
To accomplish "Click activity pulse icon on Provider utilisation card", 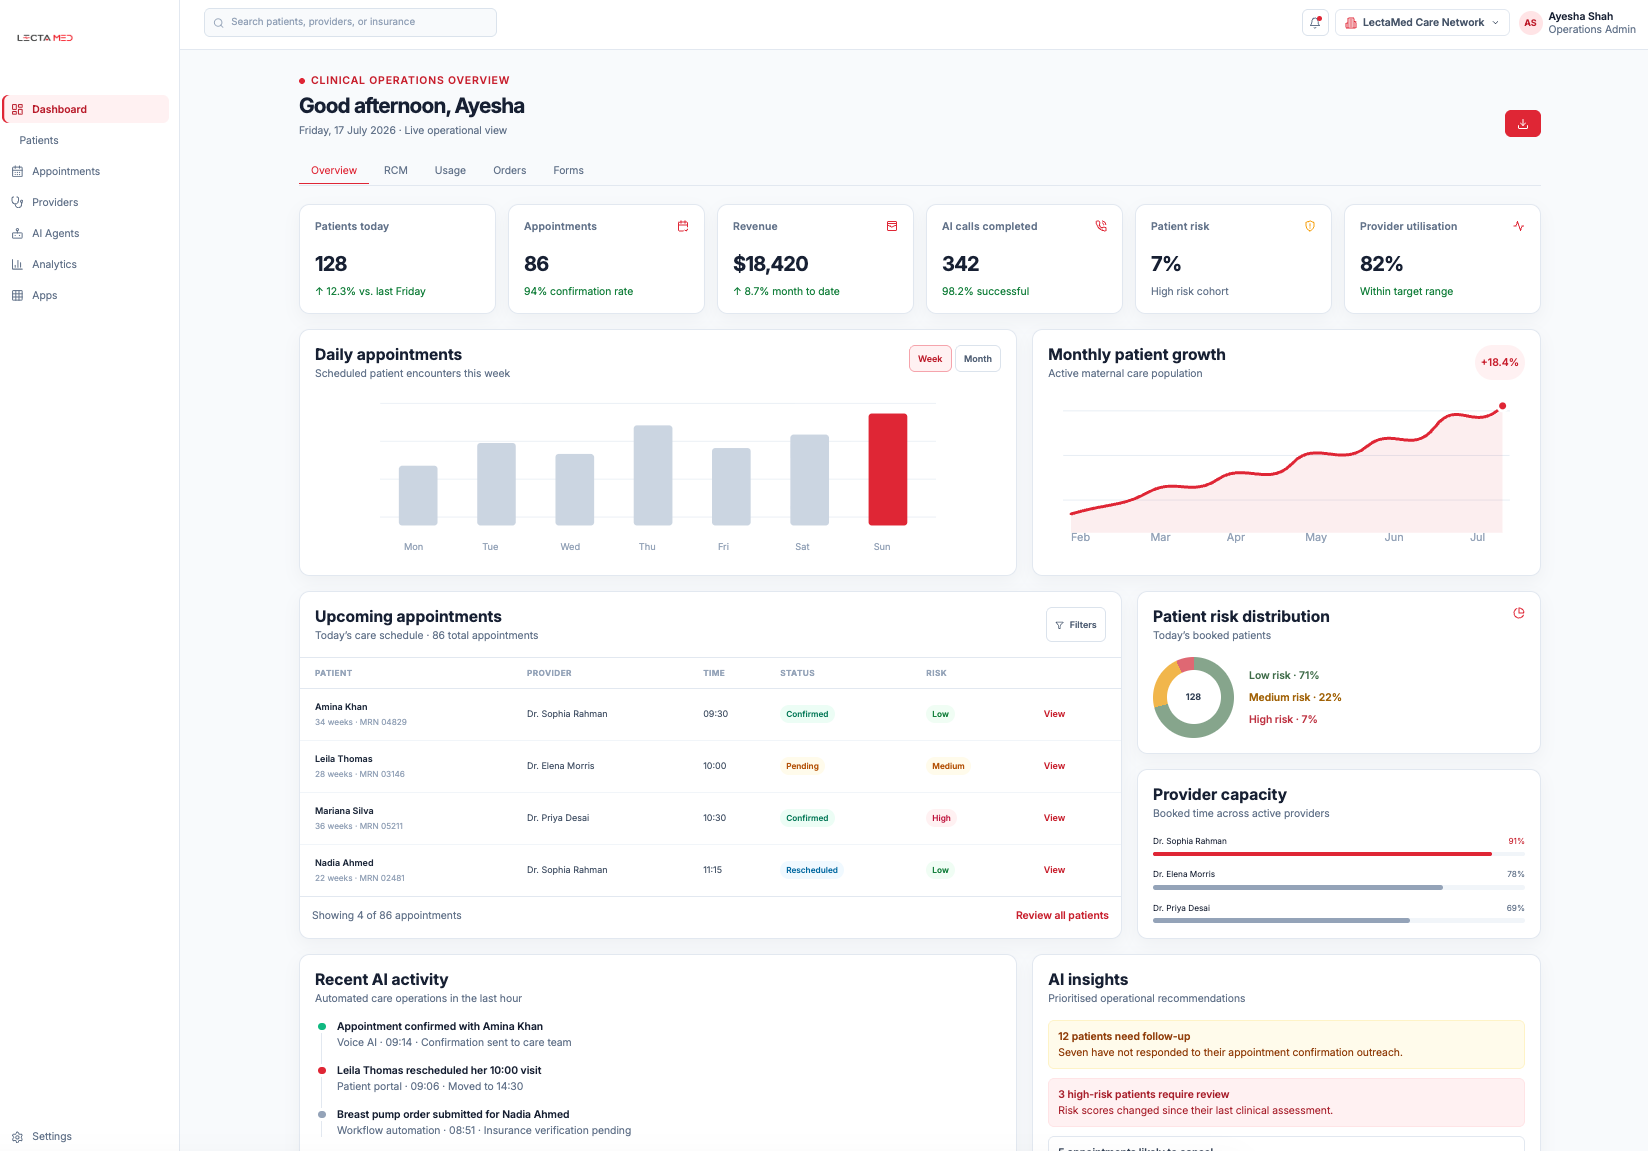I will [x=1519, y=227].
